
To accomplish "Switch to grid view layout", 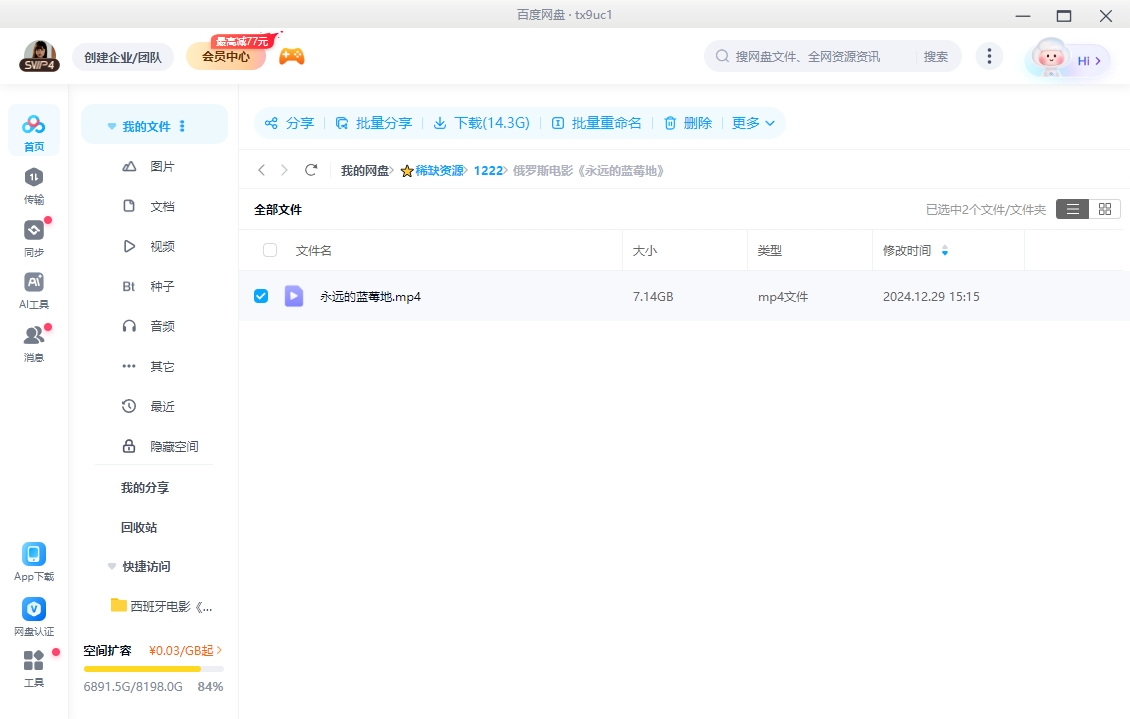I will pyautogui.click(x=1105, y=209).
